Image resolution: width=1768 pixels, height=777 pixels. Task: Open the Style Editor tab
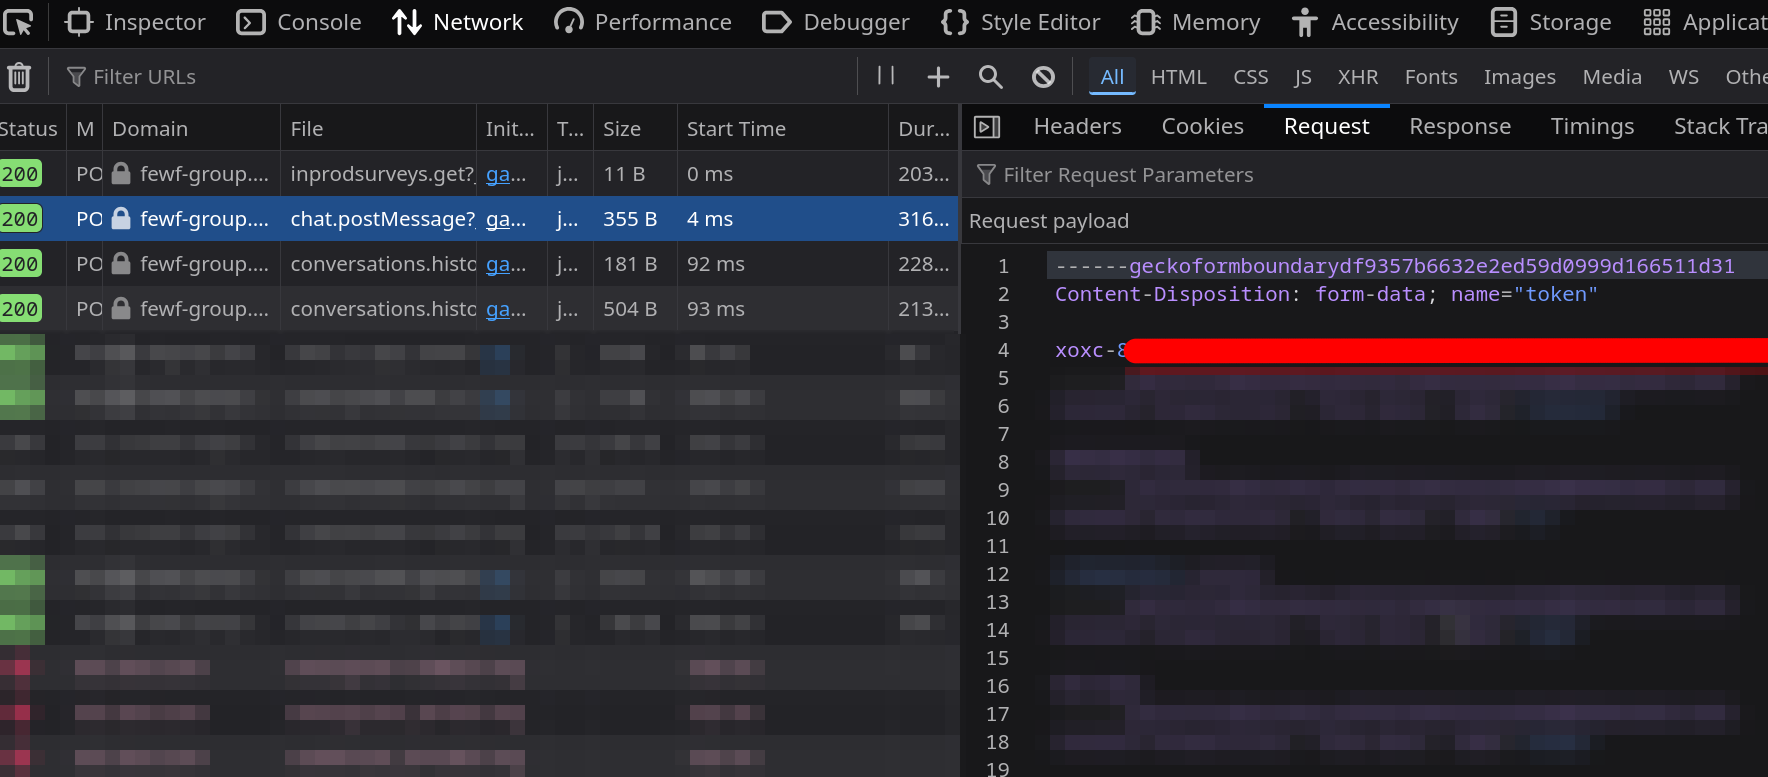point(1020,22)
